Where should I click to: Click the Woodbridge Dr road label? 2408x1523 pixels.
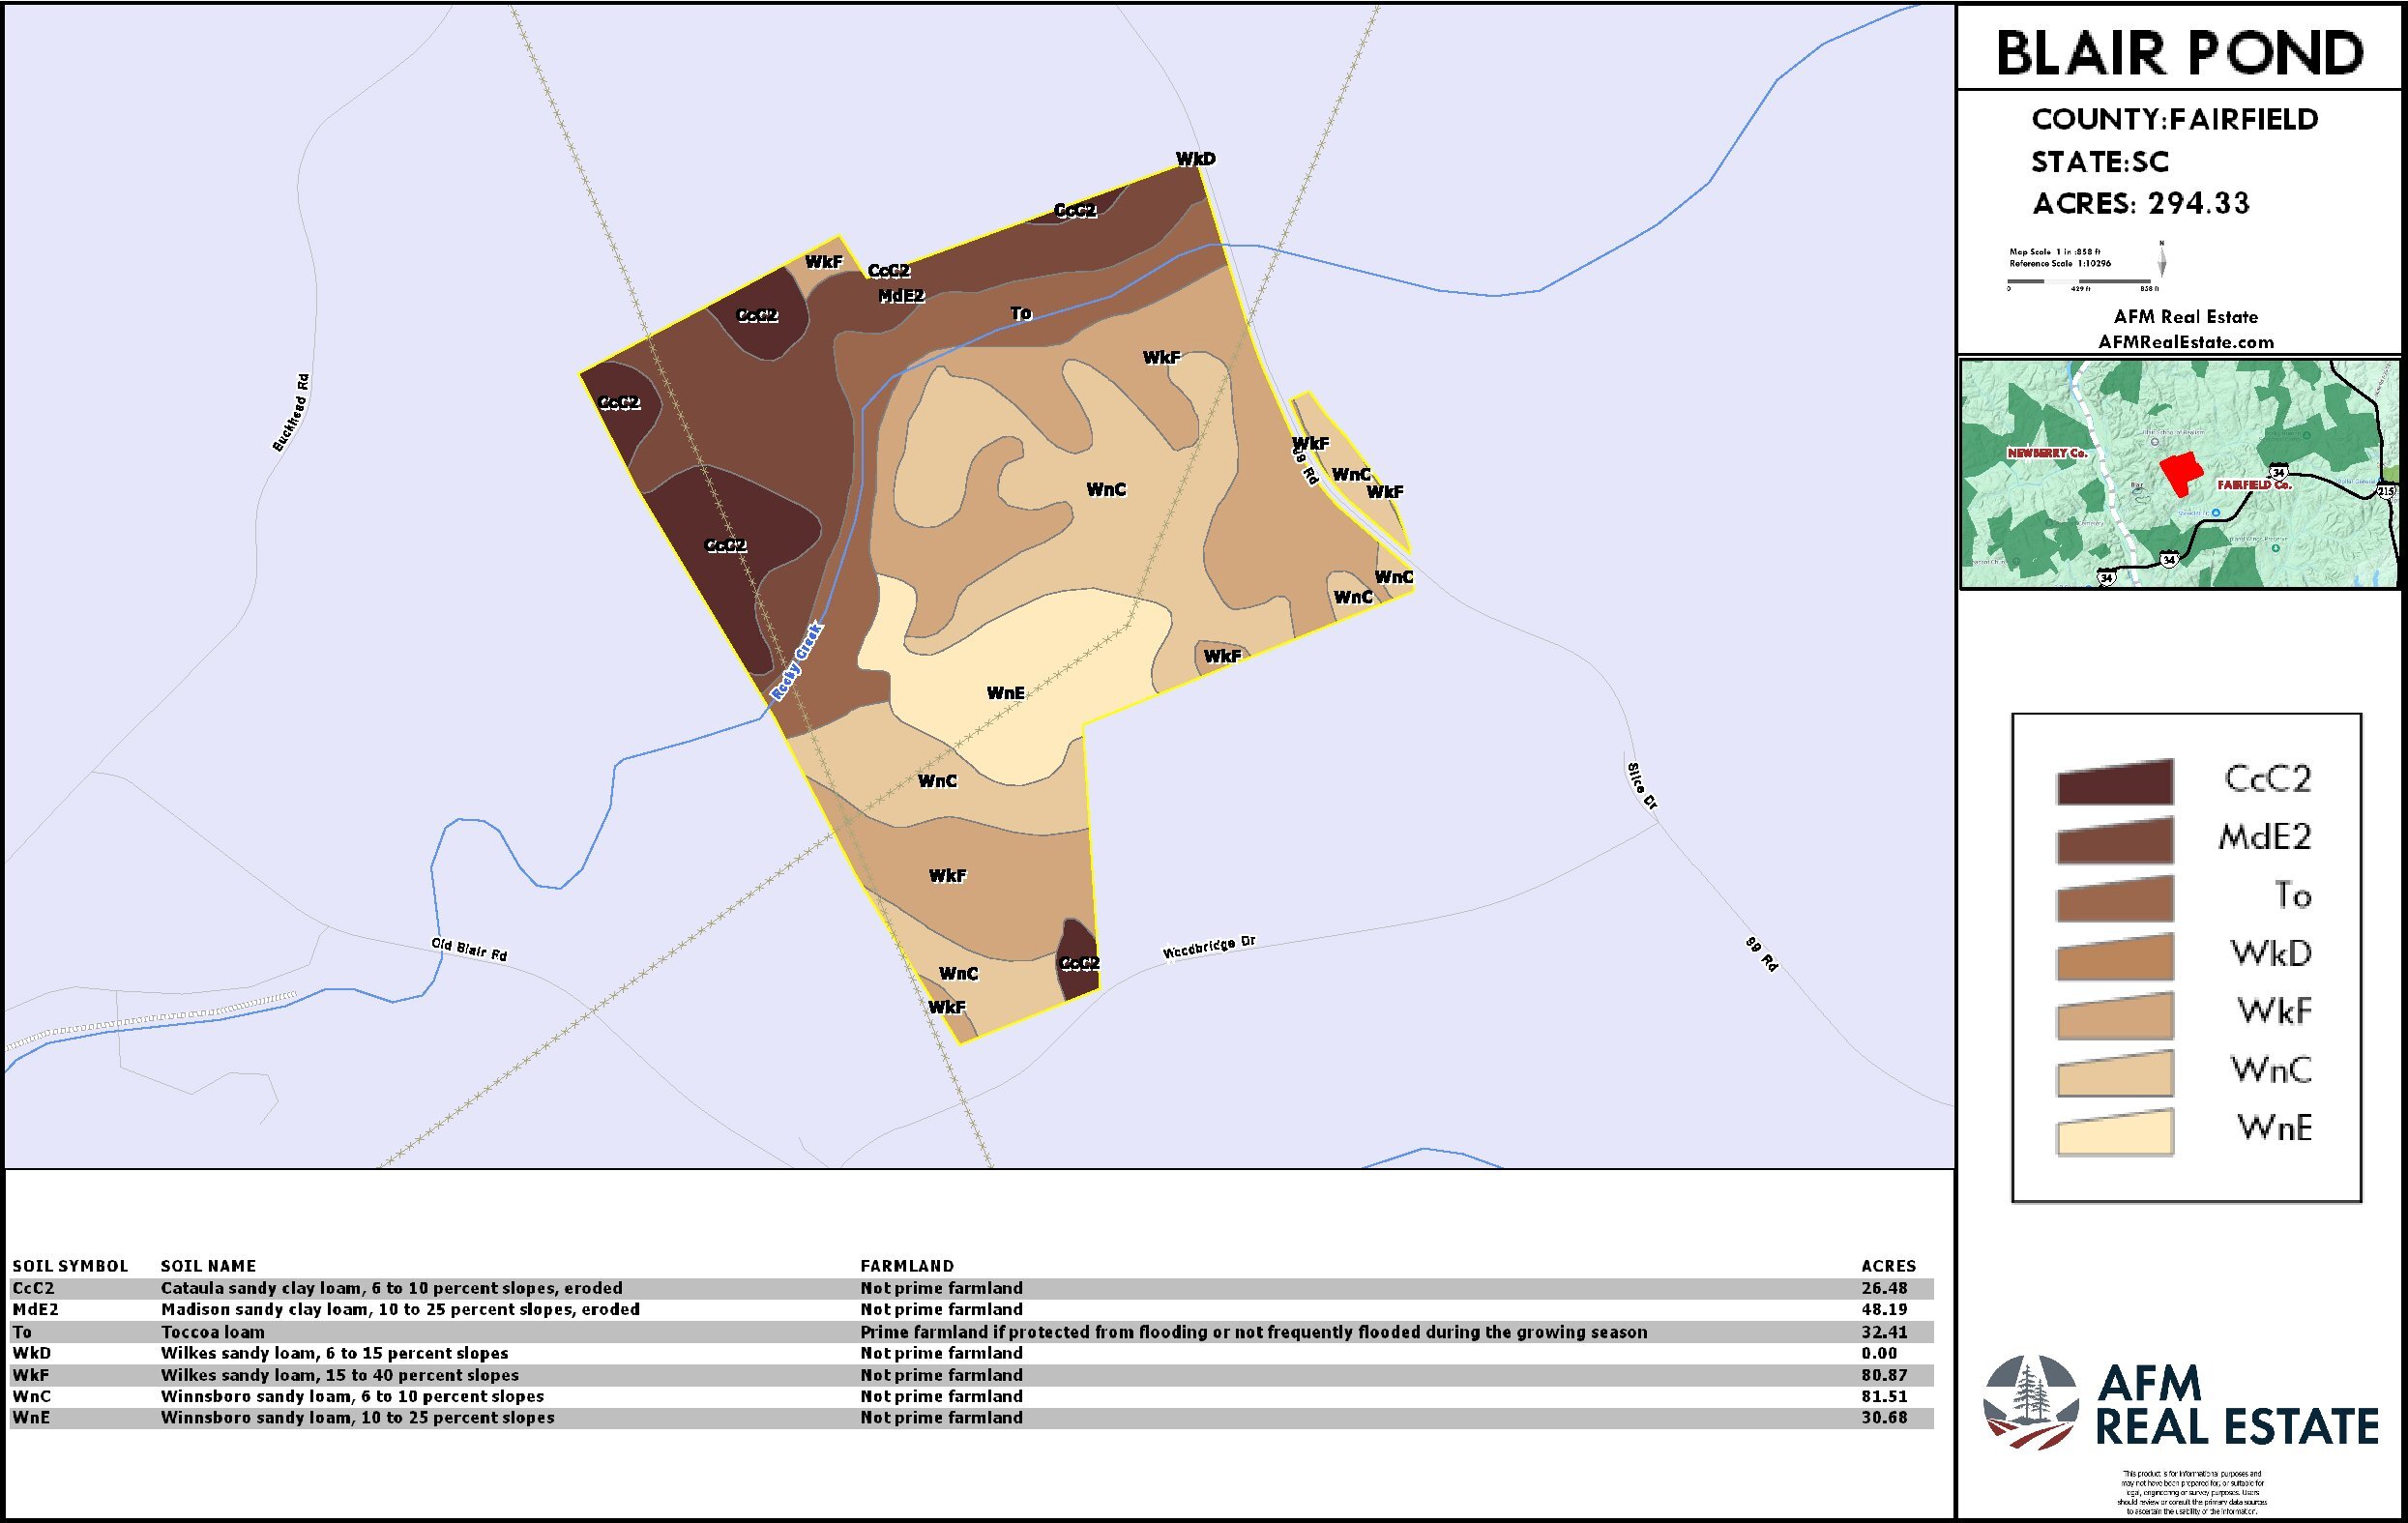click(1208, 947)
